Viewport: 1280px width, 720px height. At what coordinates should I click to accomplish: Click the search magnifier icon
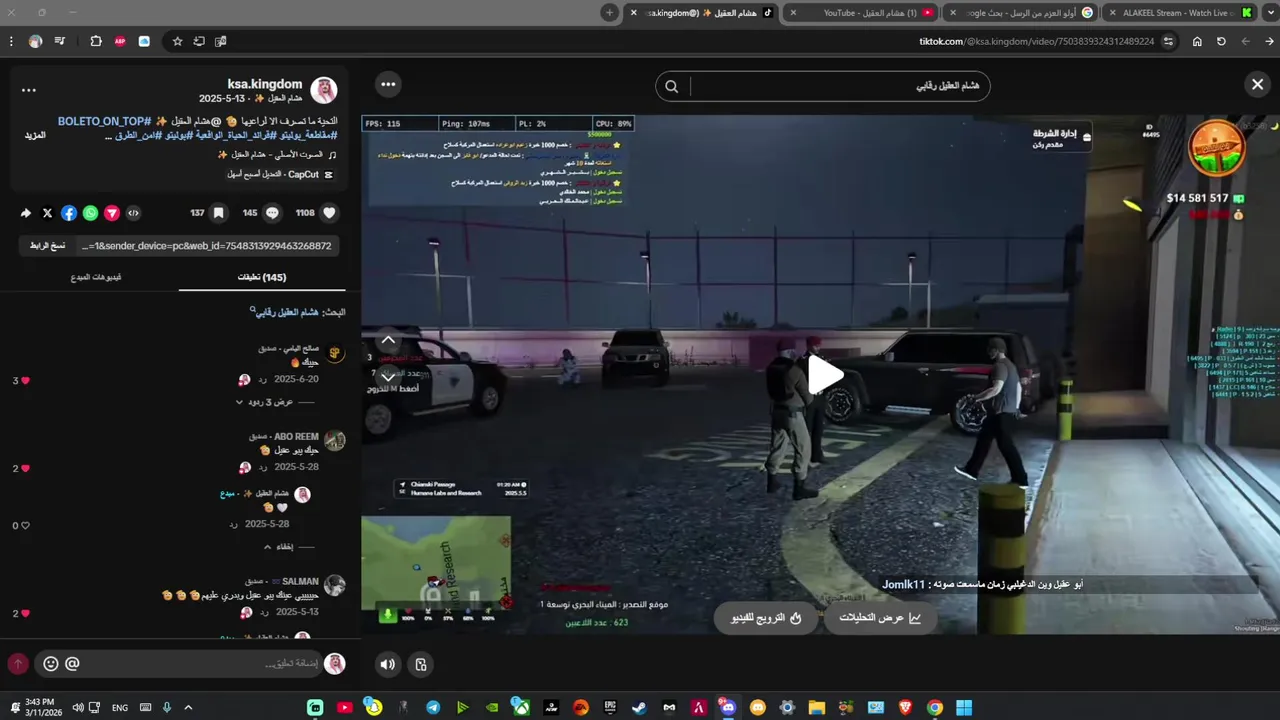pos(672,87)
